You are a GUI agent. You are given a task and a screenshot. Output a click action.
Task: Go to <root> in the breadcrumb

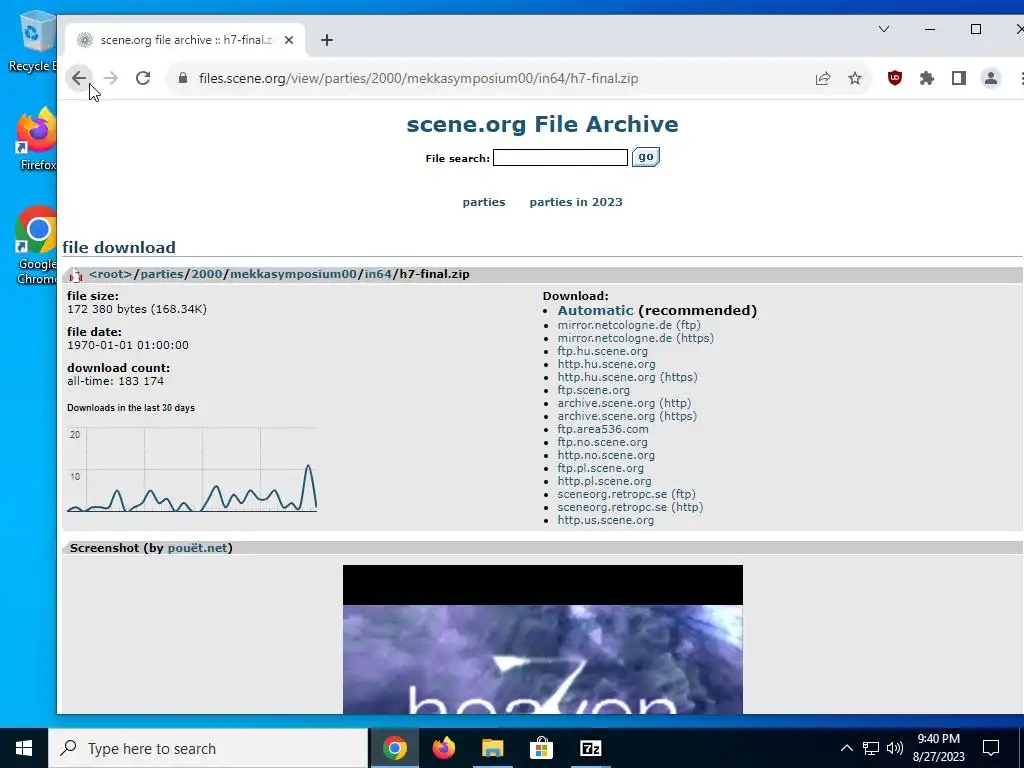tap(110, 274)
